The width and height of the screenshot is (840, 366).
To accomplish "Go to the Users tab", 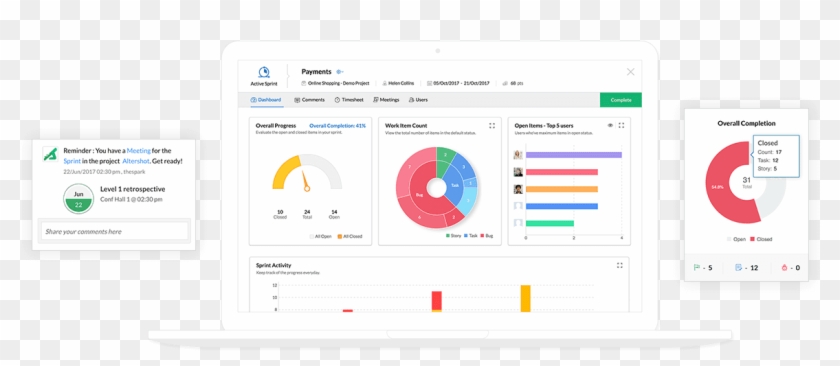I will 418,100.
